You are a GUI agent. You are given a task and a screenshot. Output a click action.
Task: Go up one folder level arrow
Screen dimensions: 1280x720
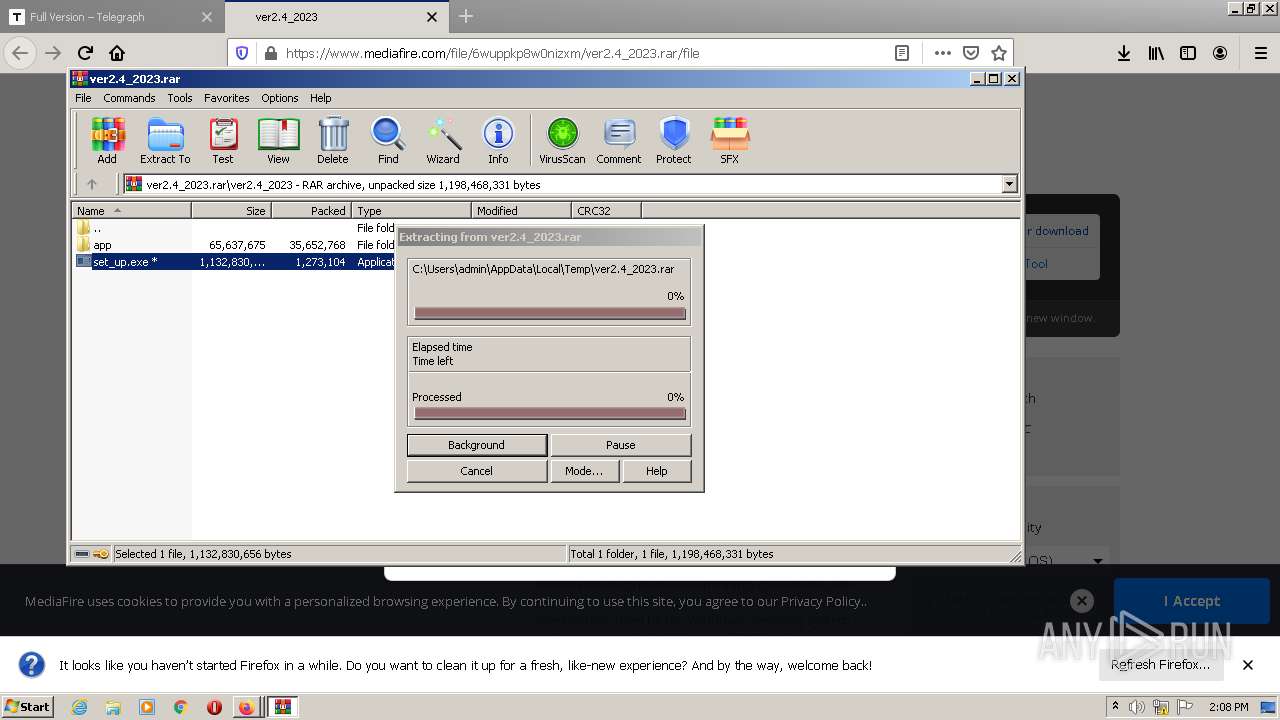(x=92, y=184)
